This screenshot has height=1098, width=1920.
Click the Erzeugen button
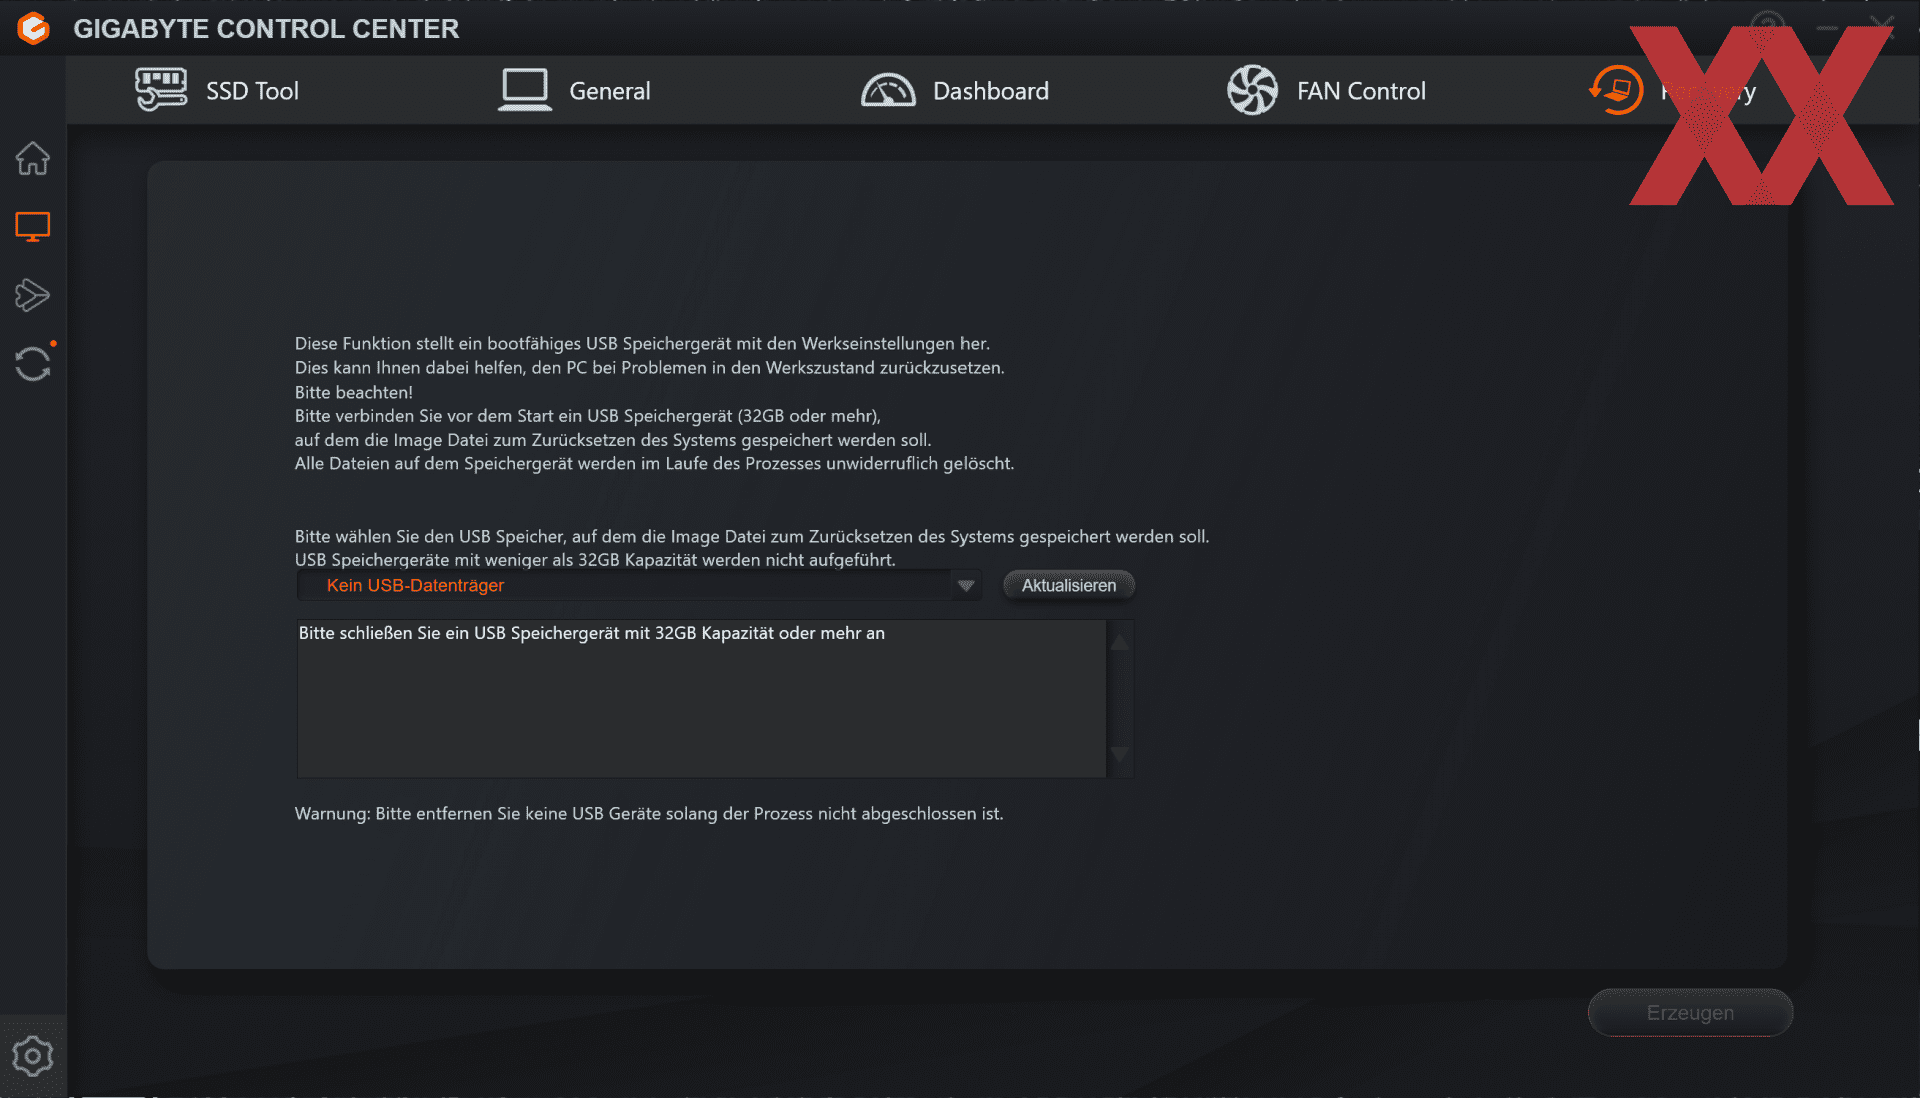(1690, 1012)
